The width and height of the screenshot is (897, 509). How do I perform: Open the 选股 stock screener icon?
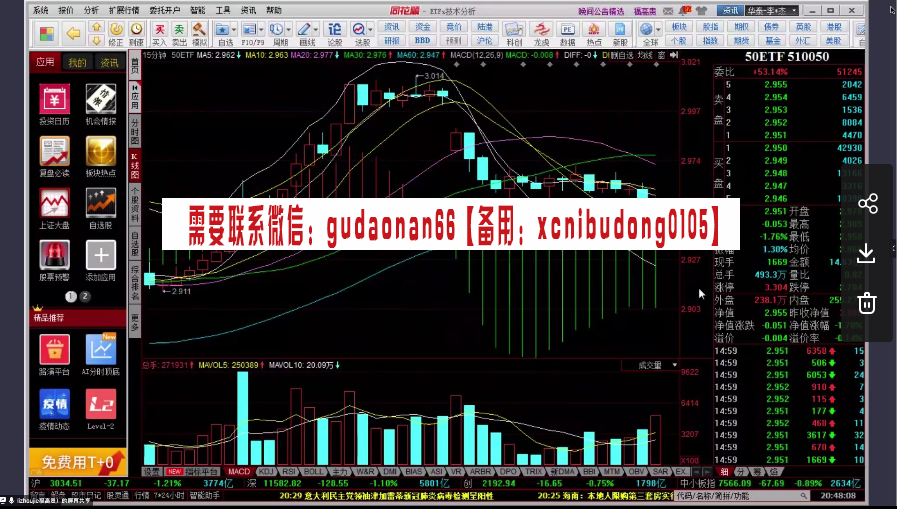click(359, 34)
